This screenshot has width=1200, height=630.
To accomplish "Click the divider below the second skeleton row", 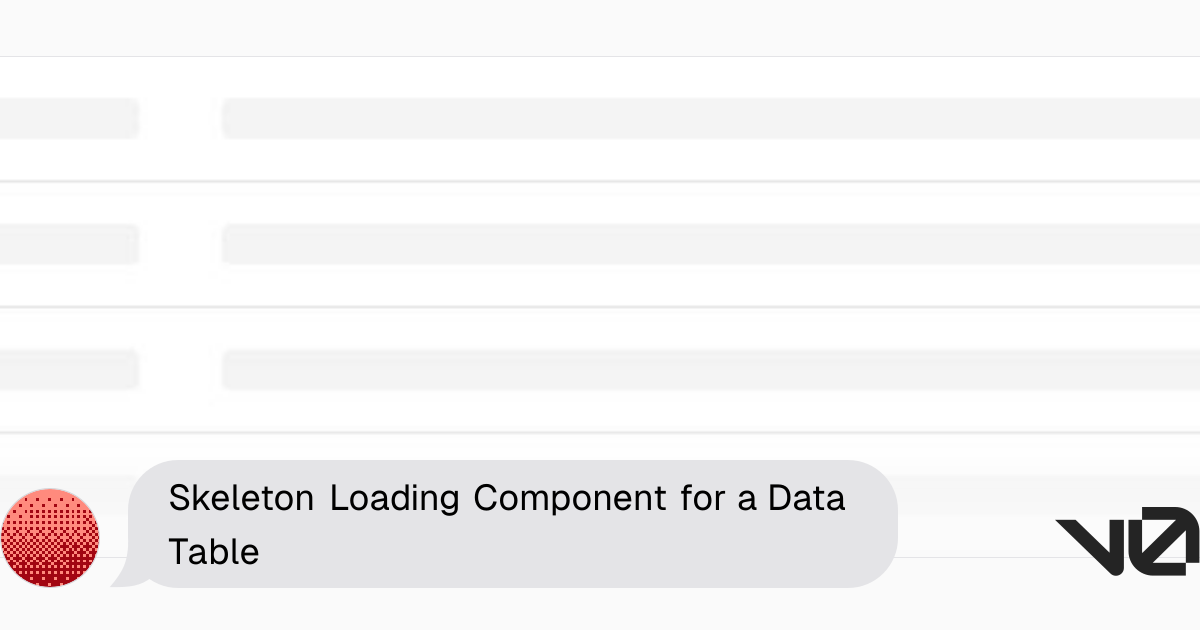I will click(x=600, y=307).
